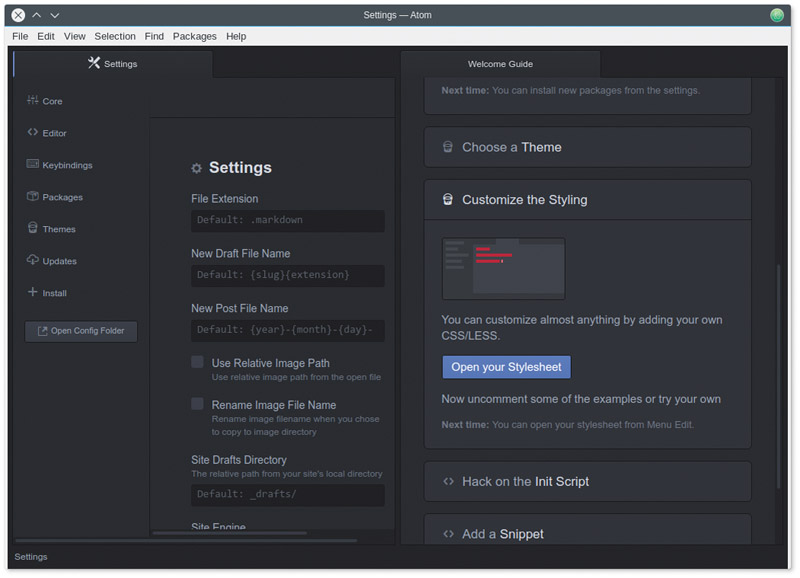Image resolution: width=800 pixels, height=578 pixels.
Task: Click the paint bucket icon beside Choose a Theme
Action: (x=447, y=147)
